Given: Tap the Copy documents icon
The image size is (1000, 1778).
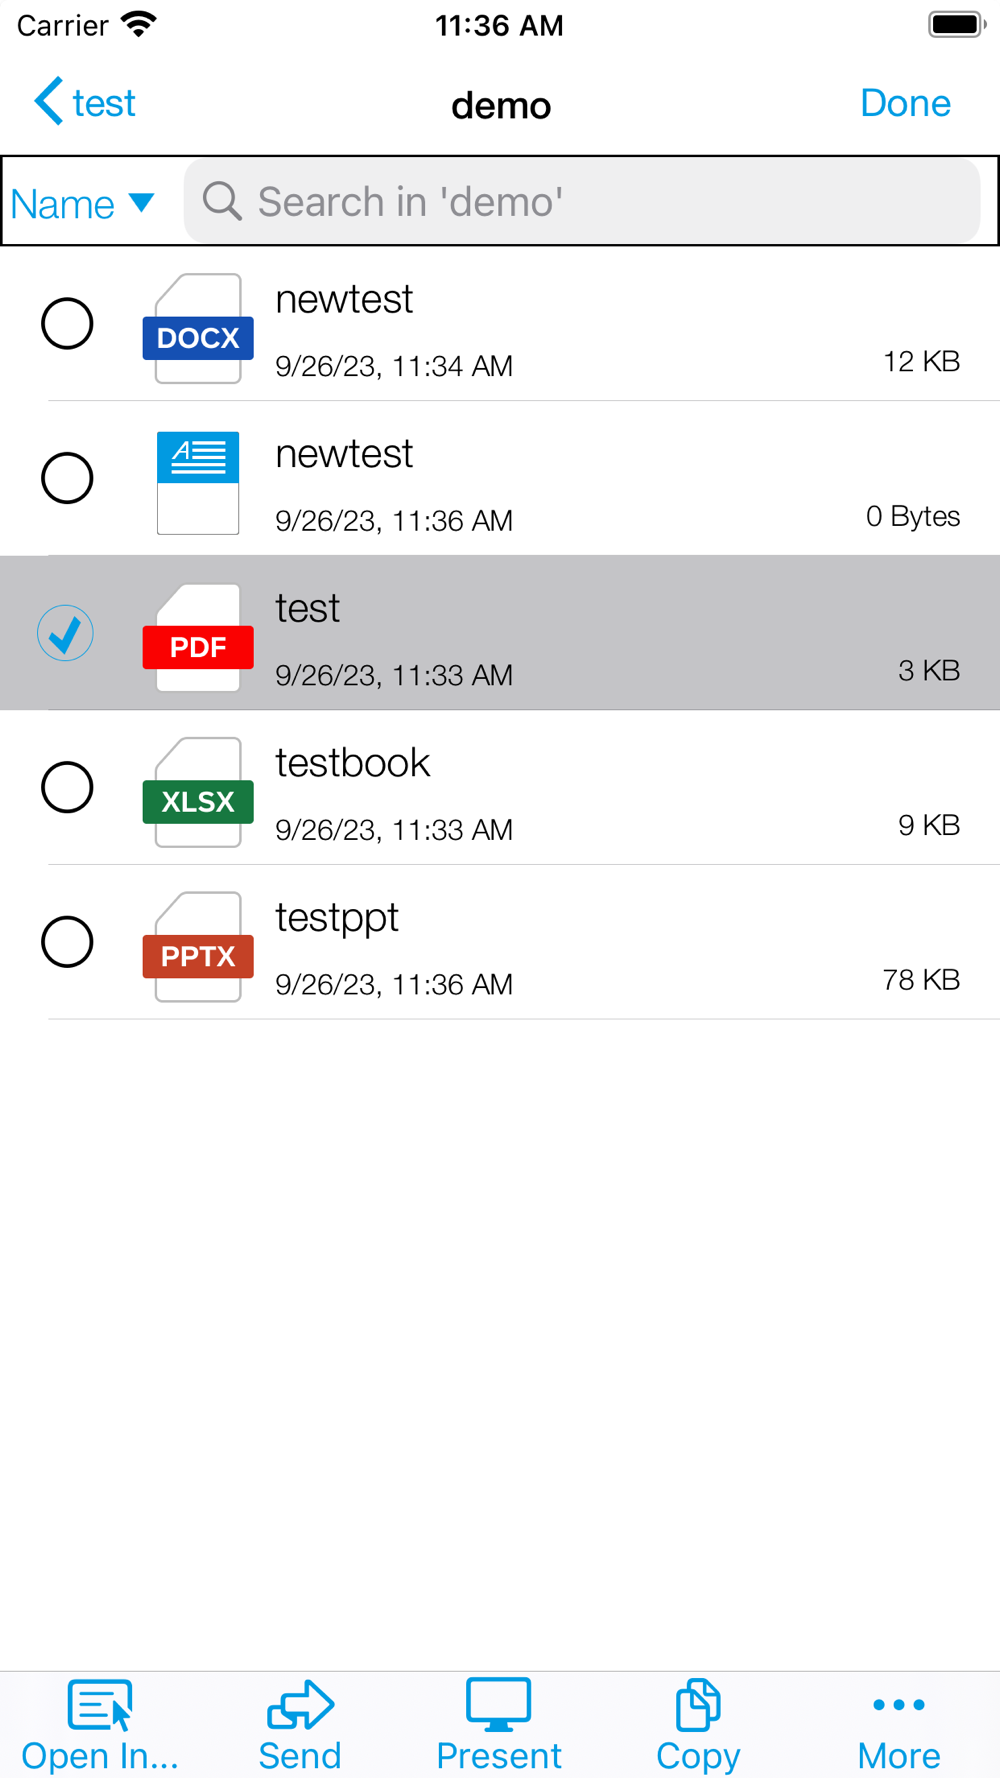Looking at the screenshot, I should pyautogui.click(x=697, y=1705).
